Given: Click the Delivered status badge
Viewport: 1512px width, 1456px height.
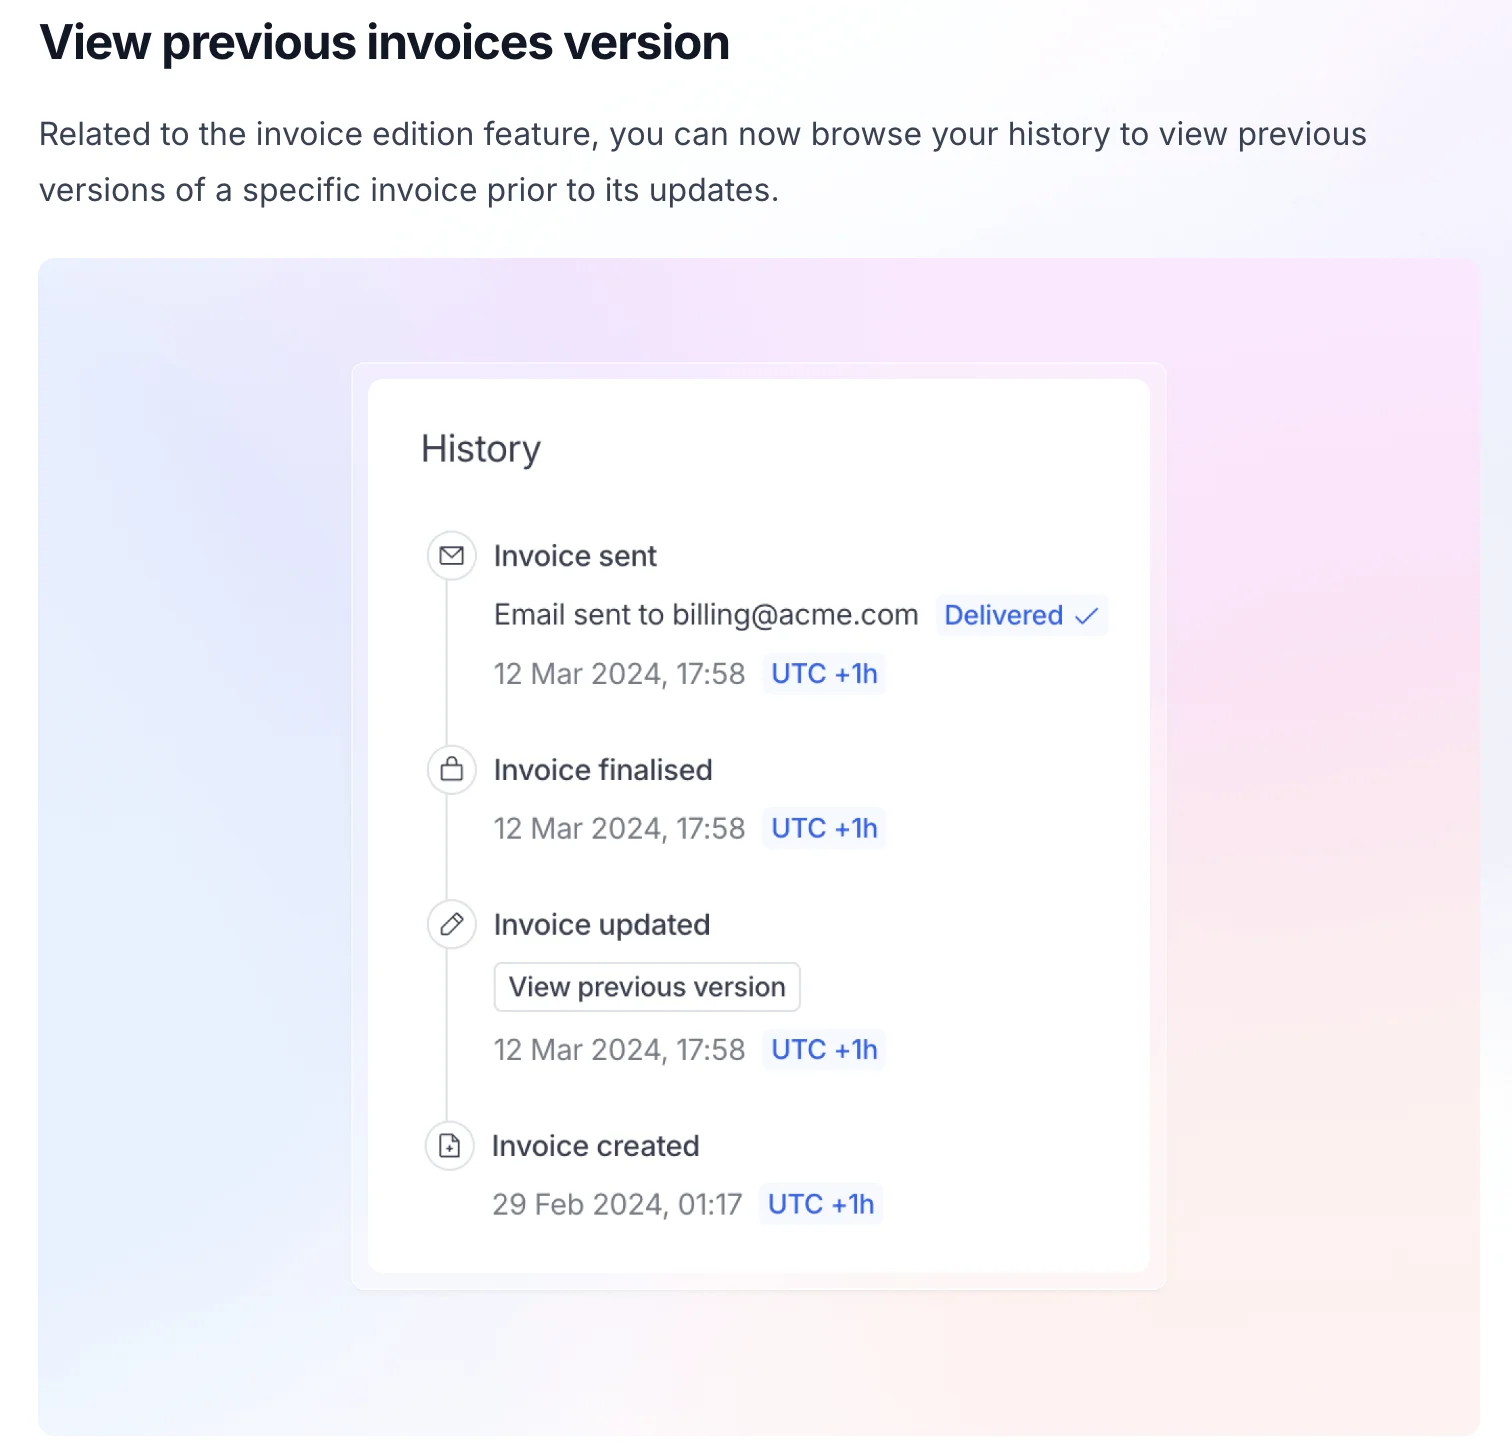Looking at the screenshot, I should pyautogui.click(x=1021, y=616).
